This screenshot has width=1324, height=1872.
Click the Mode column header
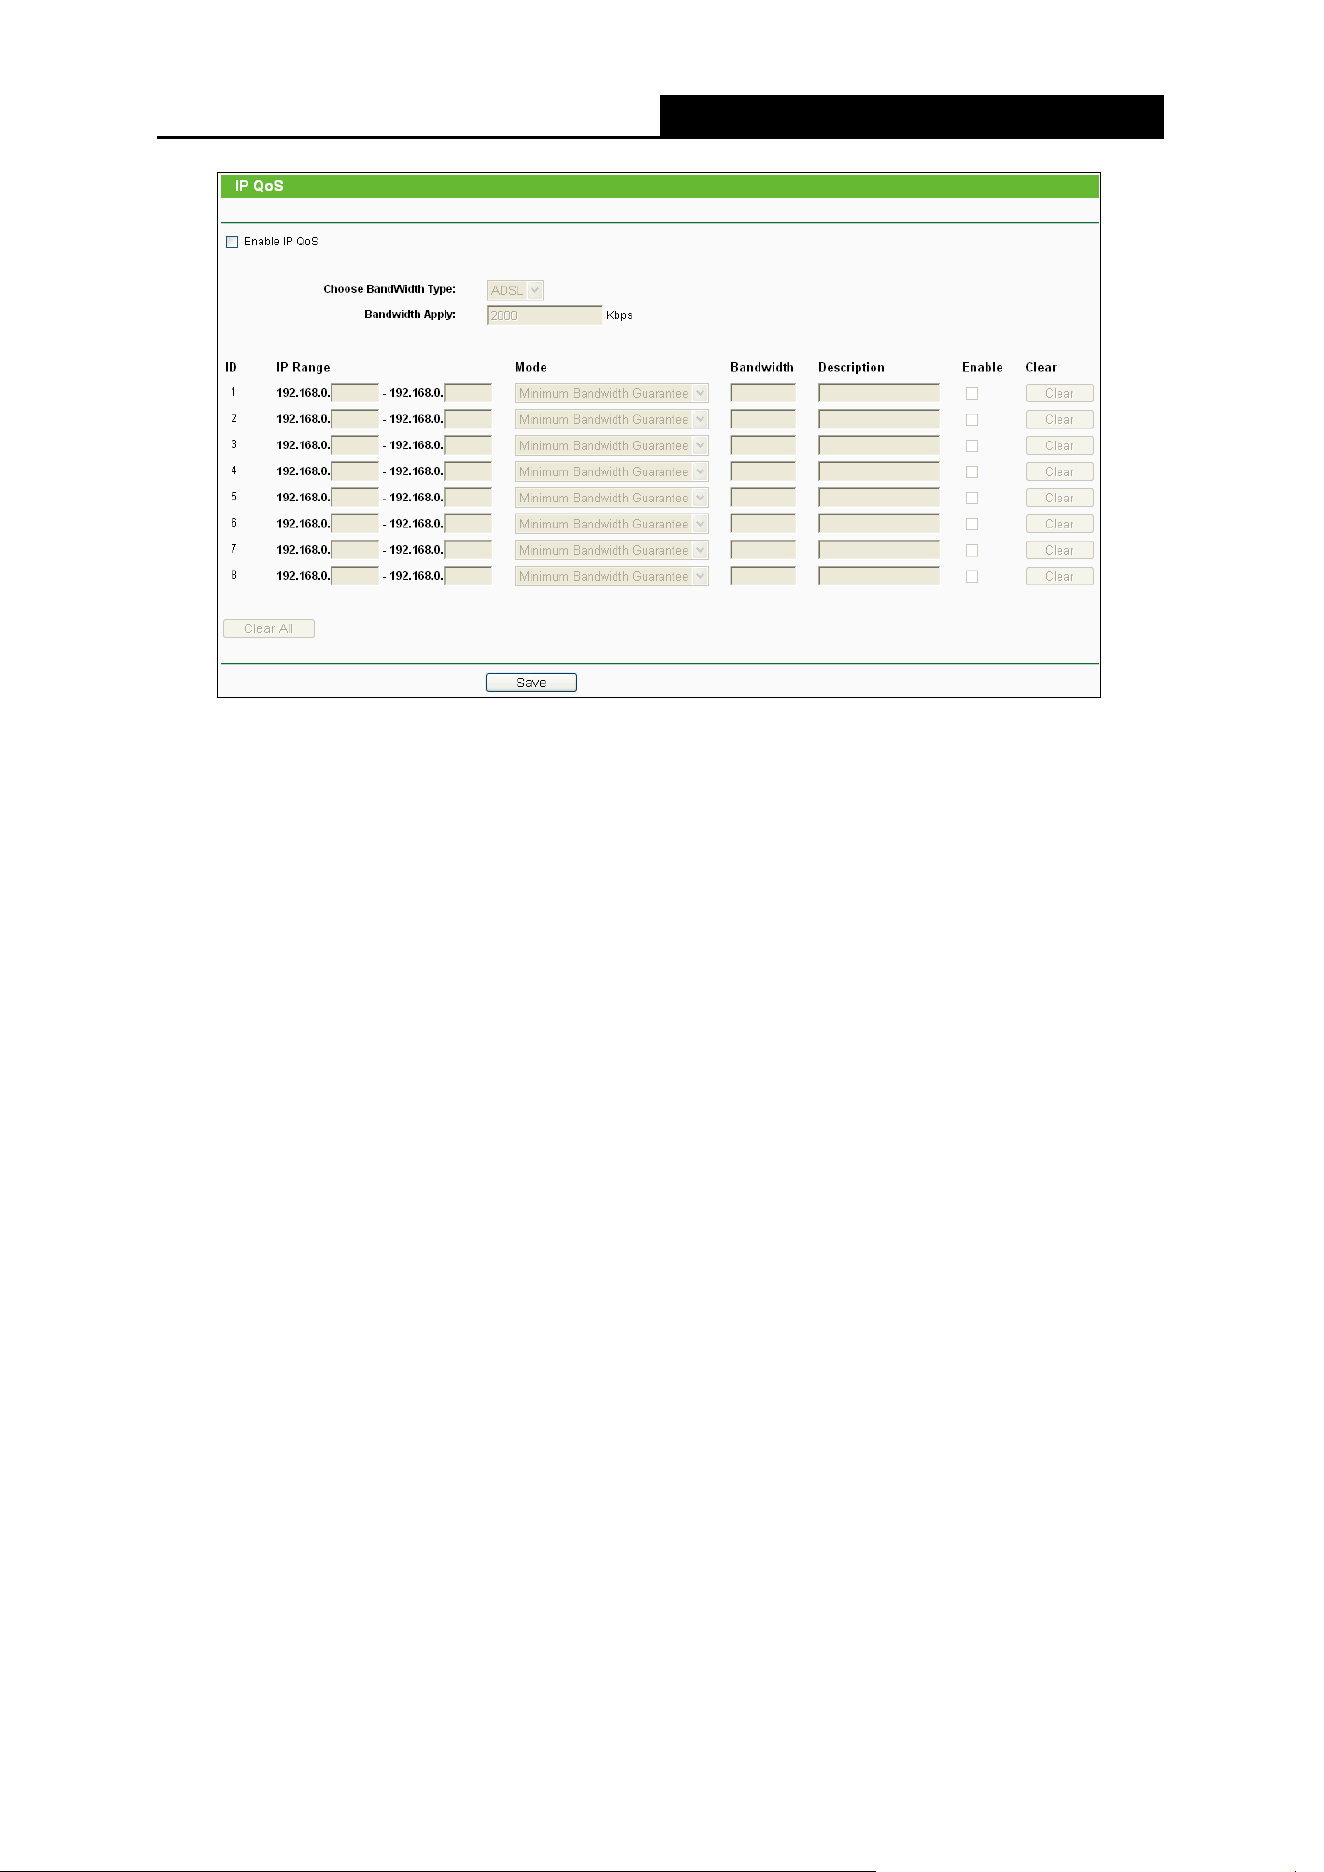tap(531, 368)
